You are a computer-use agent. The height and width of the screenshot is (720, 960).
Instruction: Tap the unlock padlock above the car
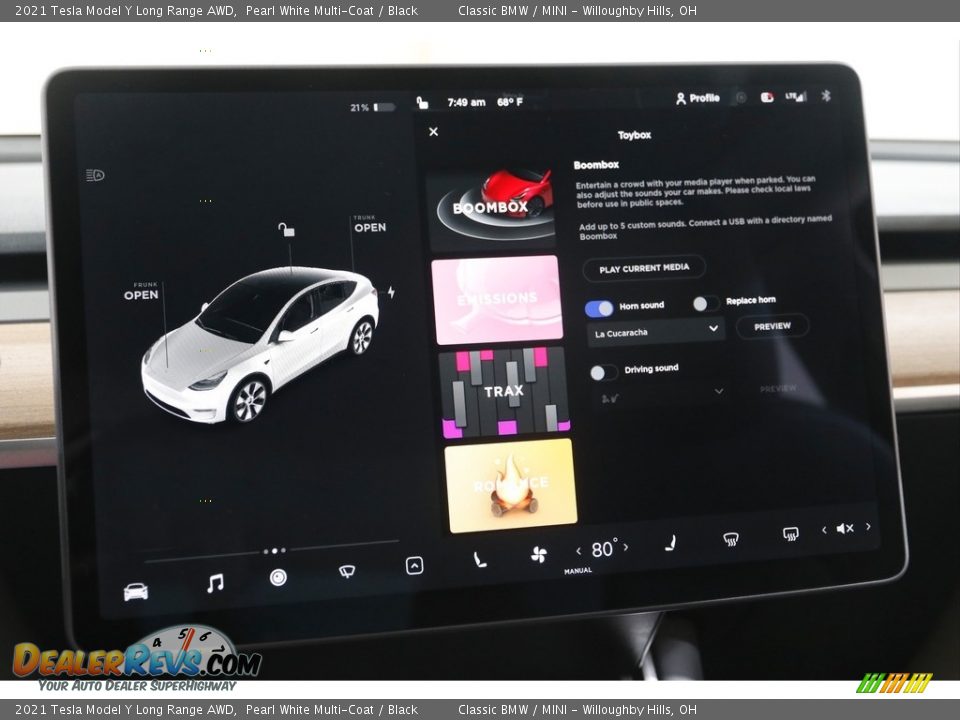(x=287, y=230)
